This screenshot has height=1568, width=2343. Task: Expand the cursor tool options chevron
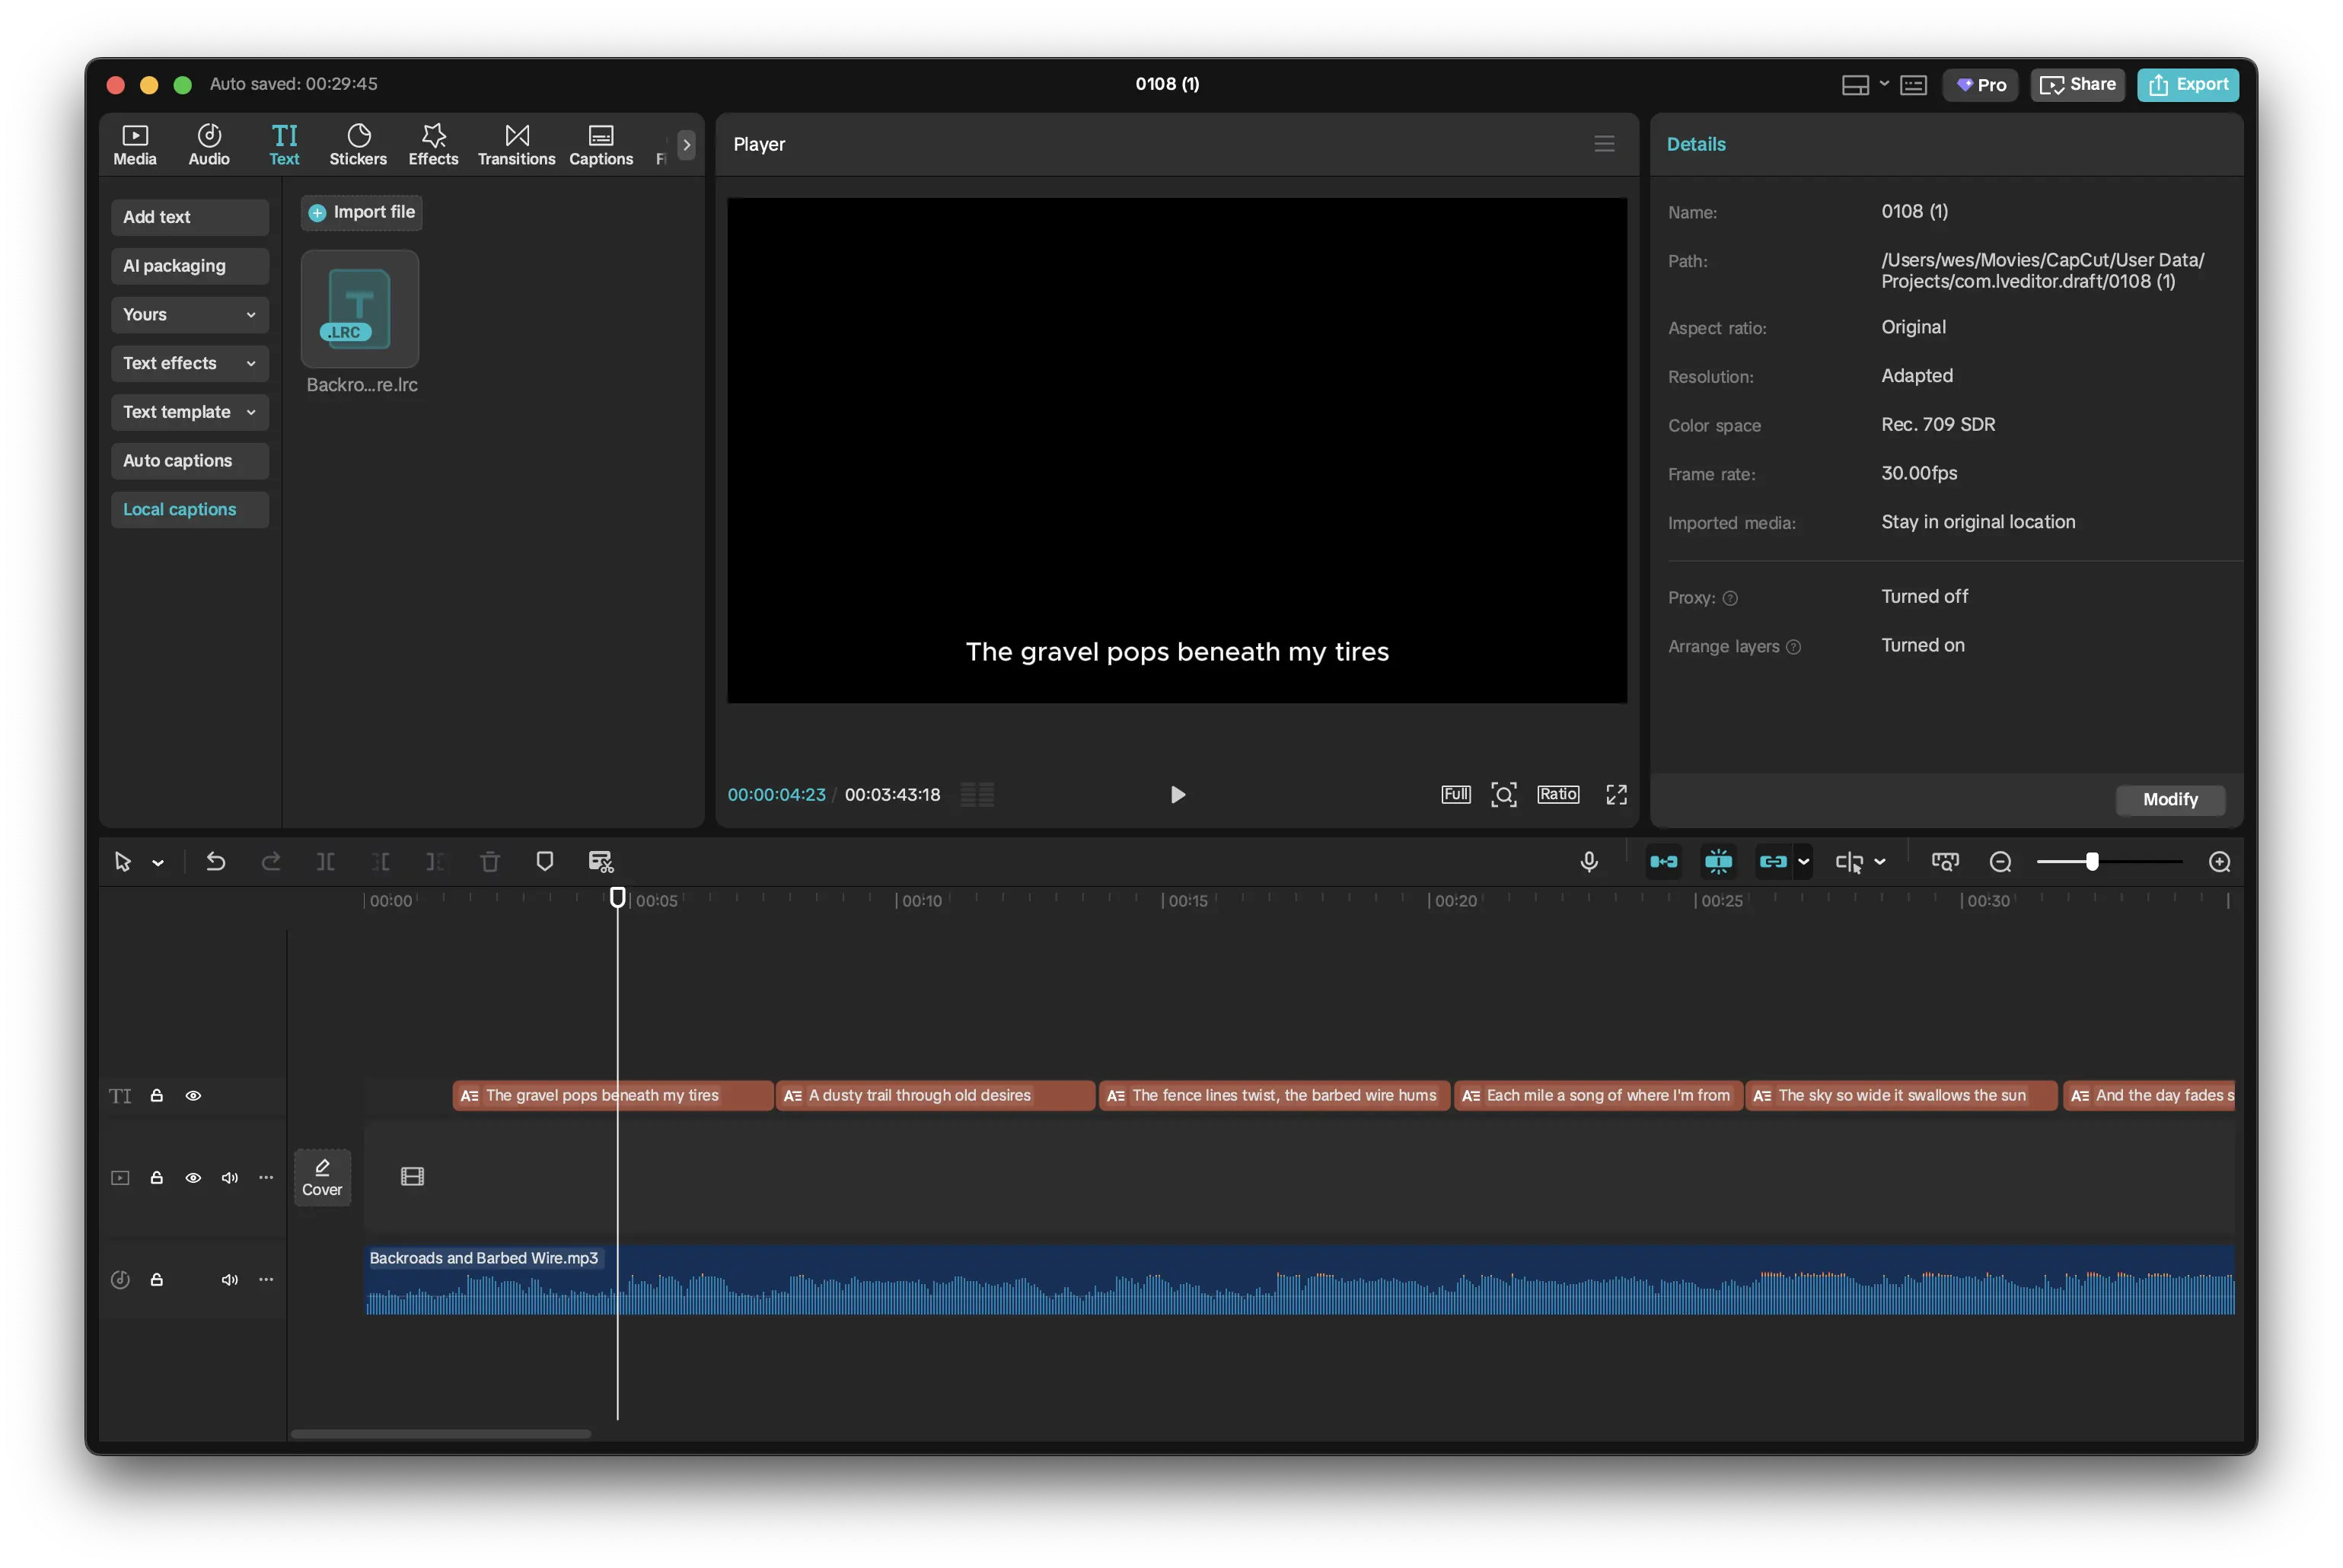(157, 861)
